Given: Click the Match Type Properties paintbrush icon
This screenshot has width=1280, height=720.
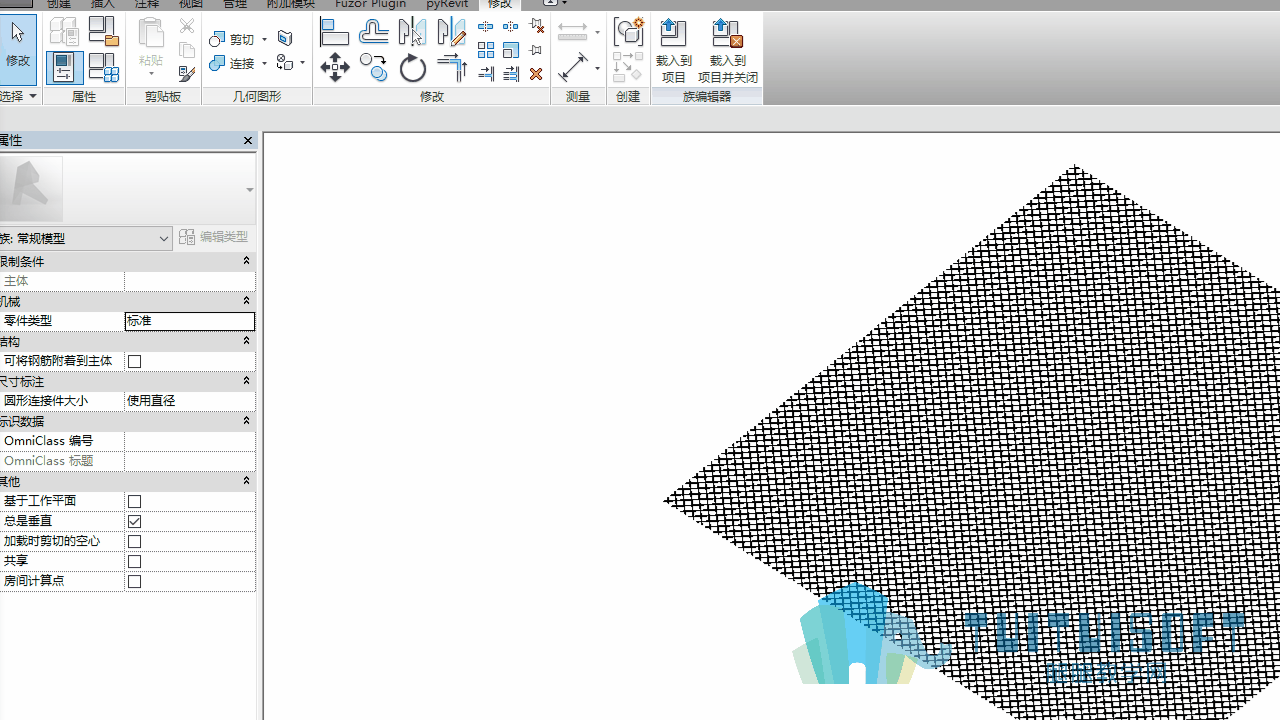Looking at the screenshot, I should [186, 73].
